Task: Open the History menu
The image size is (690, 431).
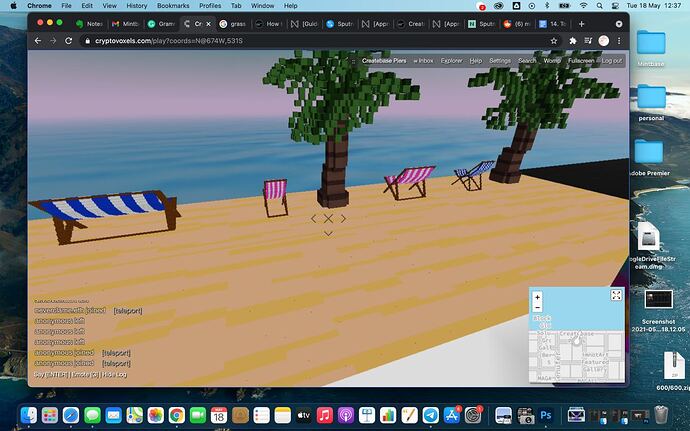Action: [x=137, y=6]
